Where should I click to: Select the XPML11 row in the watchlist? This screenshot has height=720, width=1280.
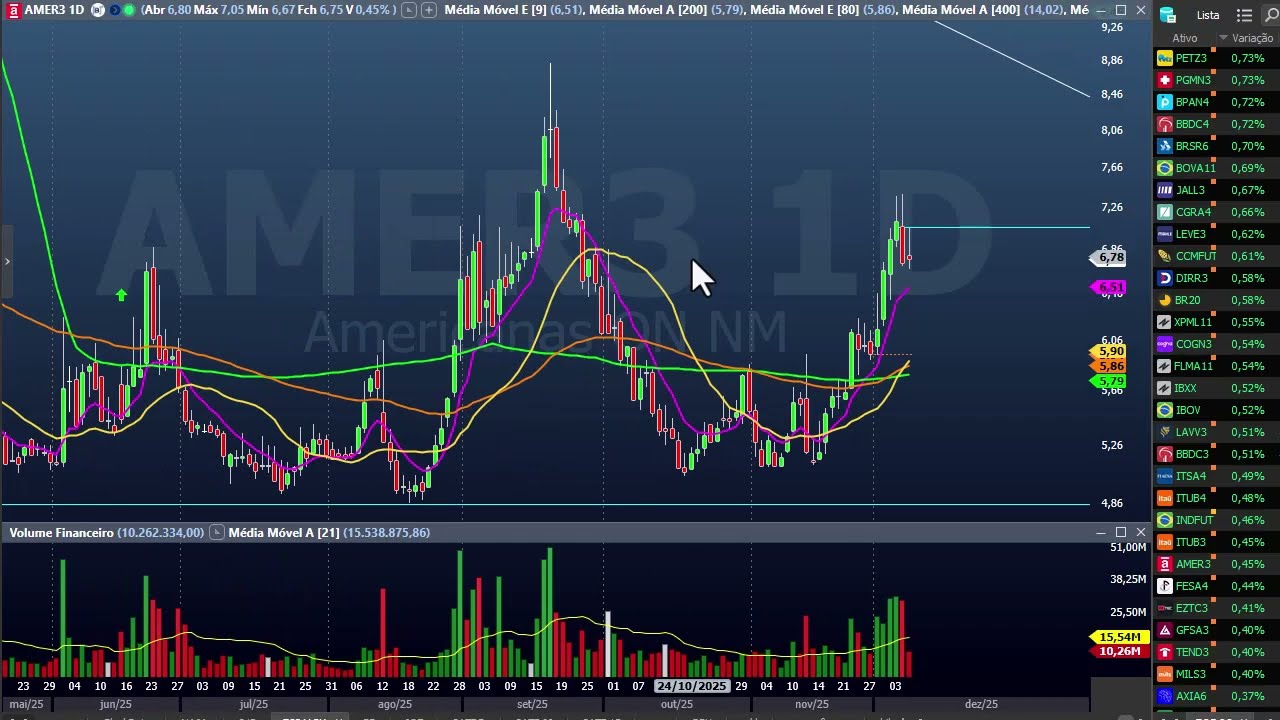pos(1216,322)
